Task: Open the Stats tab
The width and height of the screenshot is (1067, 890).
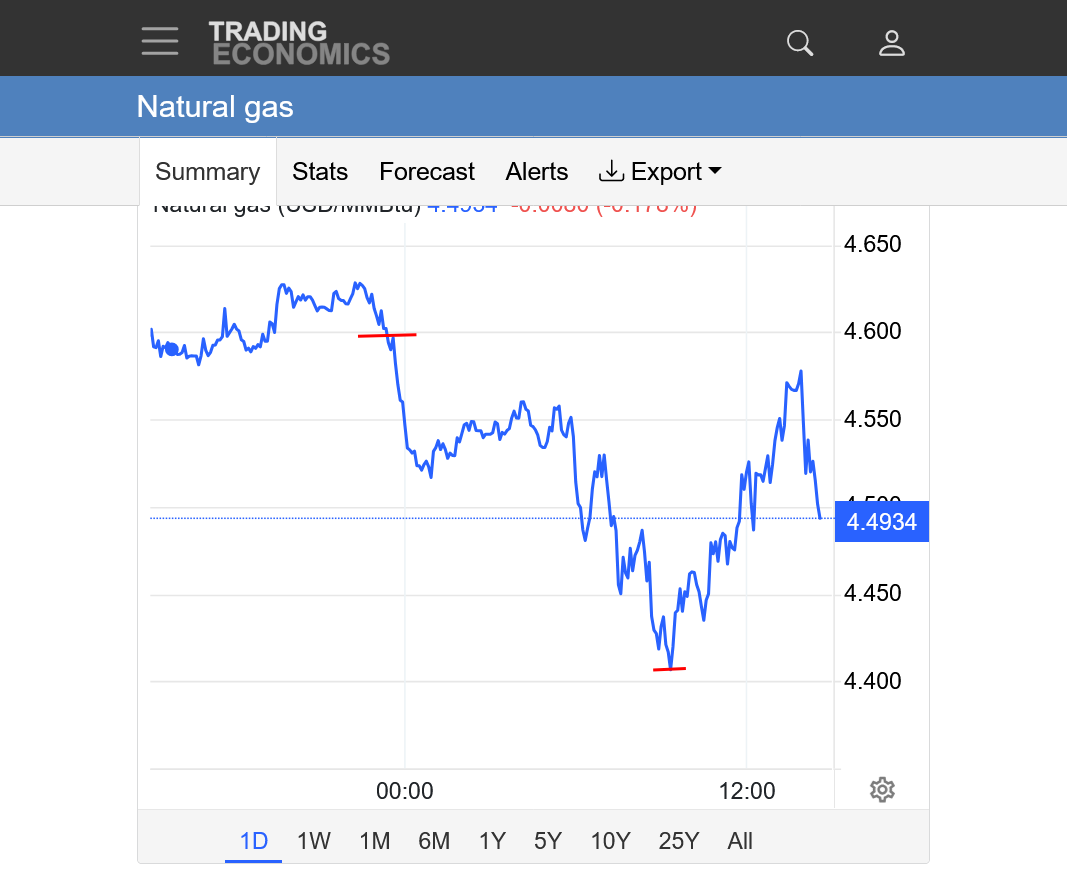Action: click(320, 172)
